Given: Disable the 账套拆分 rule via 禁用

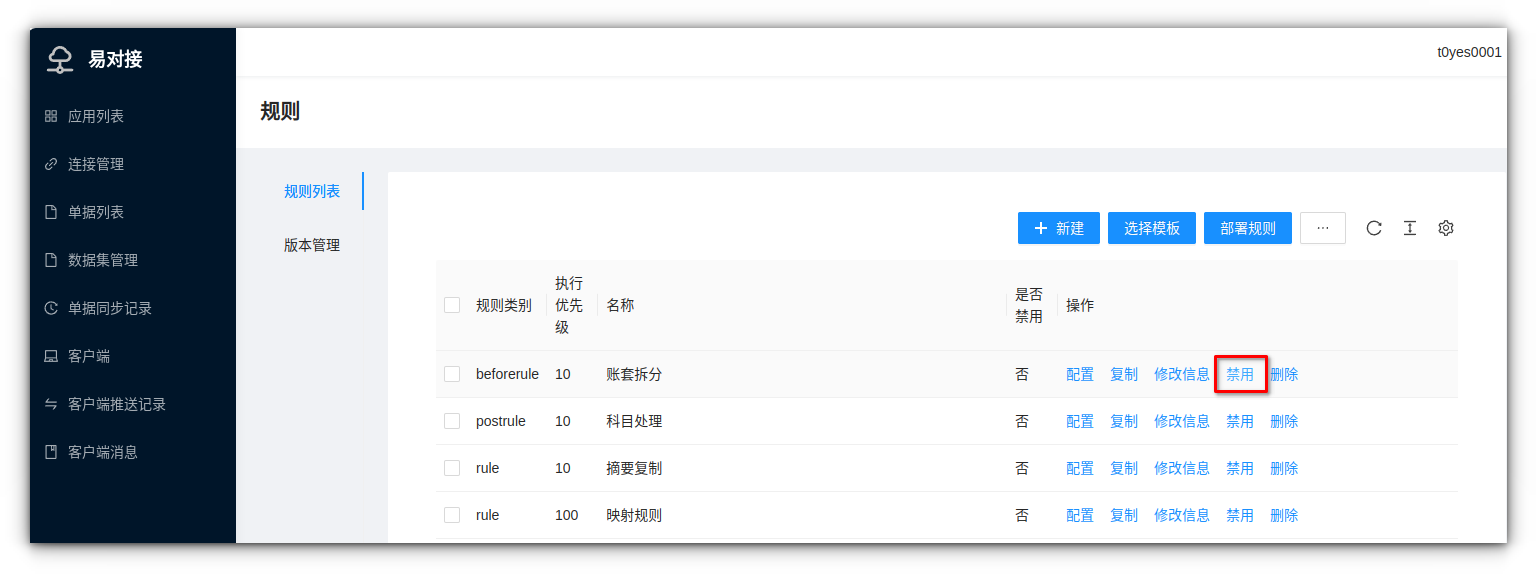Looking at the screenshot, I should click(1240, 374).
